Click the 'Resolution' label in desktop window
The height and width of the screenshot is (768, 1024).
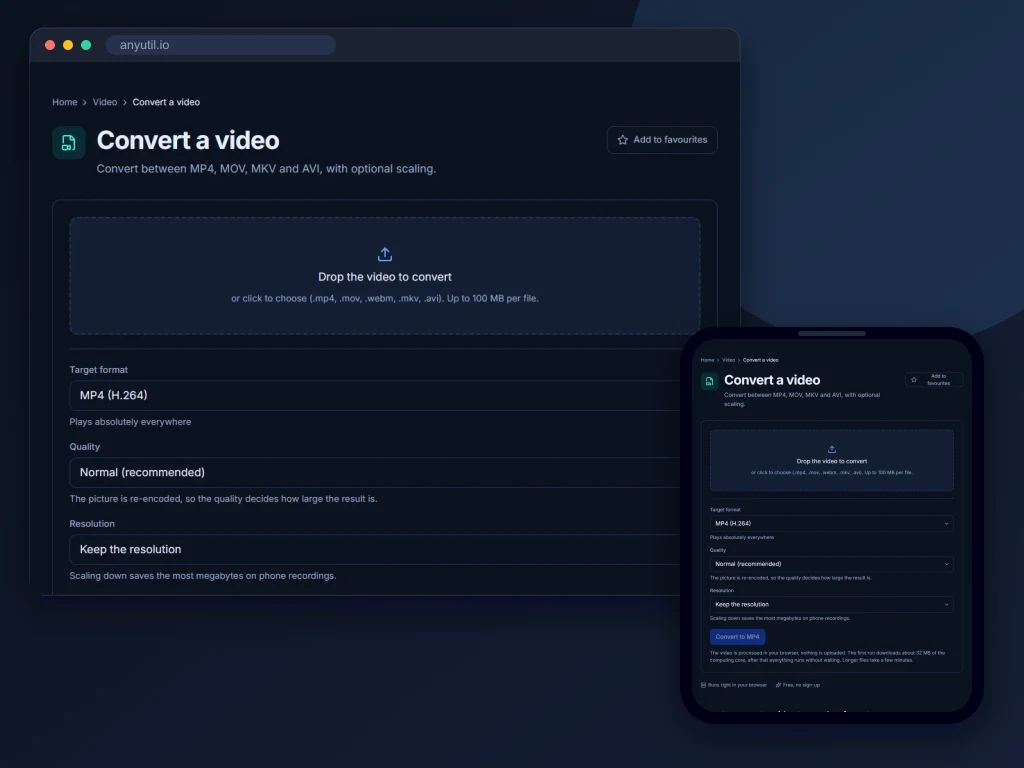tap(92, 524)
